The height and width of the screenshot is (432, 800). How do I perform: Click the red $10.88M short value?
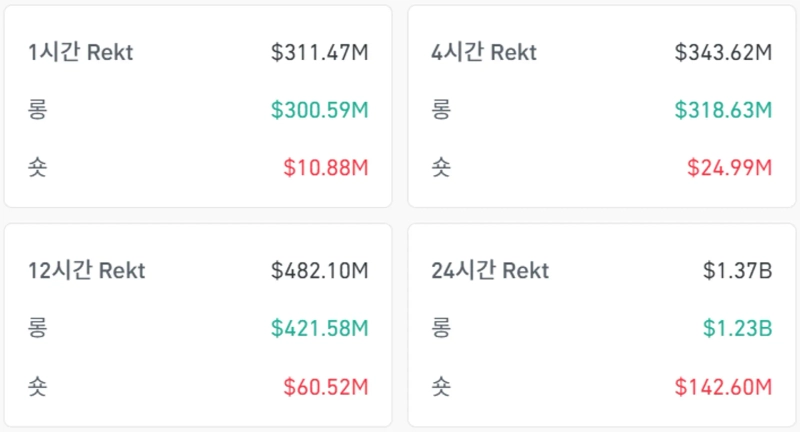(x=326, y=167)
